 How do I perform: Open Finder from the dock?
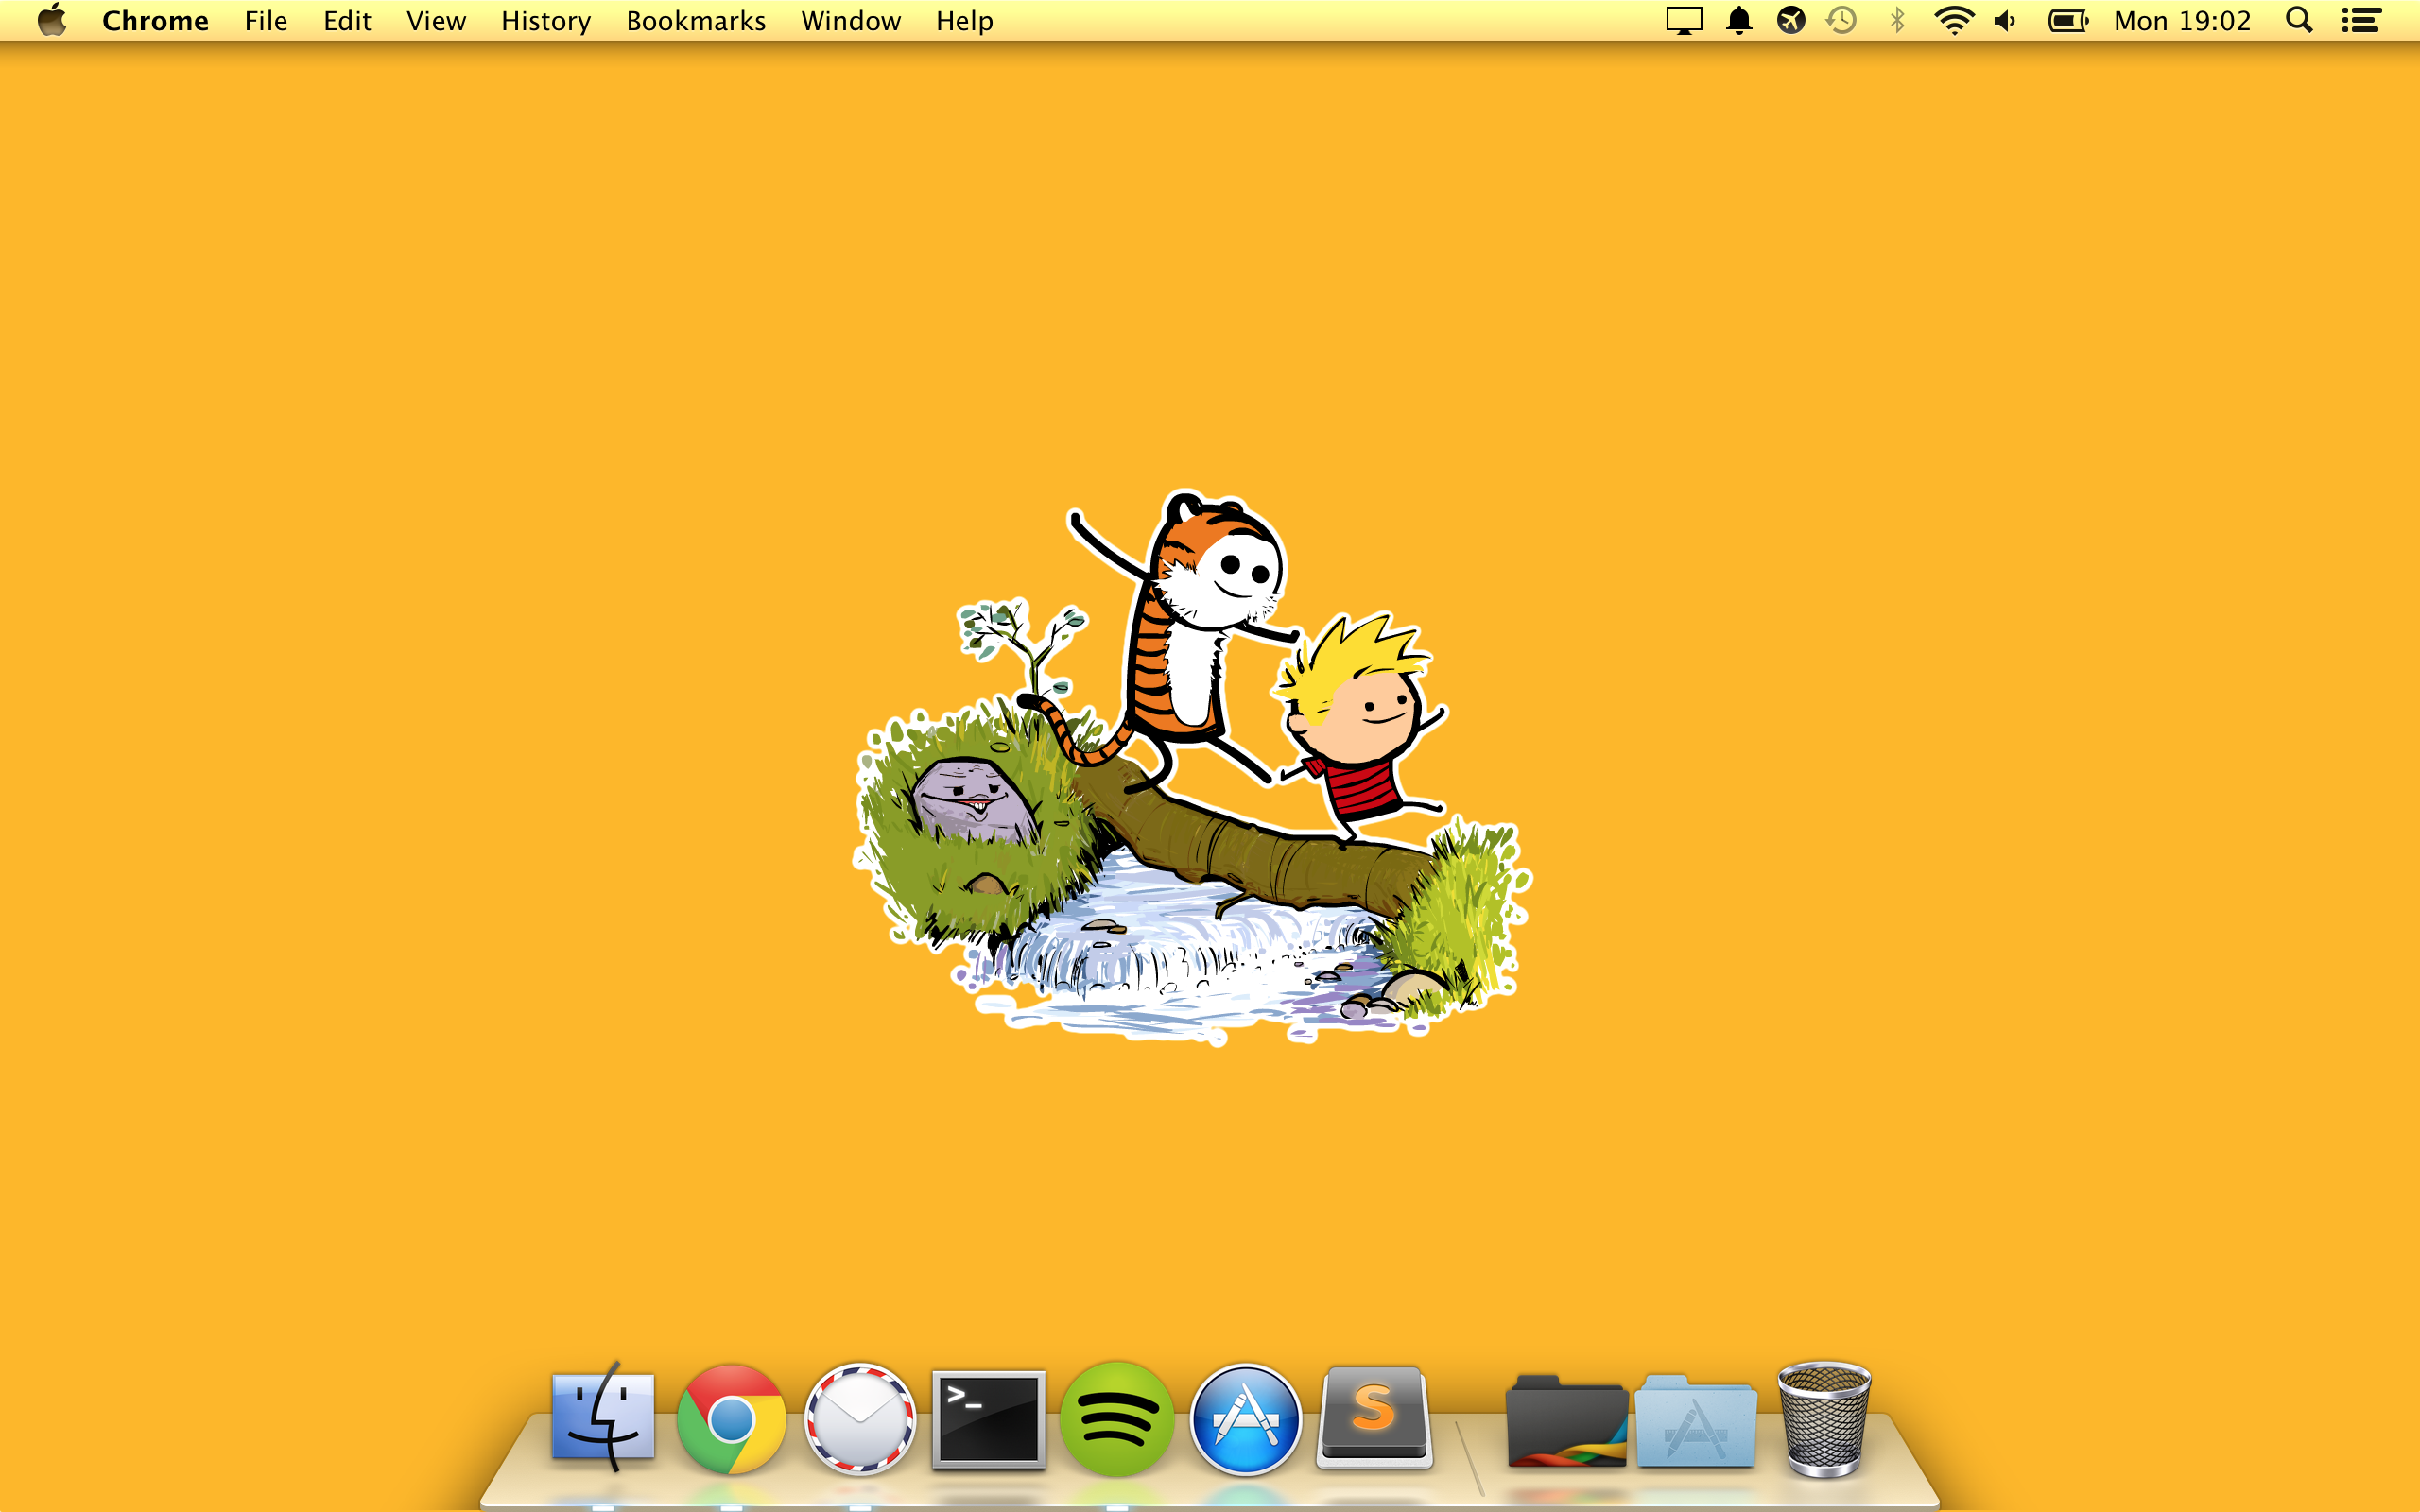click(603, 1419)
